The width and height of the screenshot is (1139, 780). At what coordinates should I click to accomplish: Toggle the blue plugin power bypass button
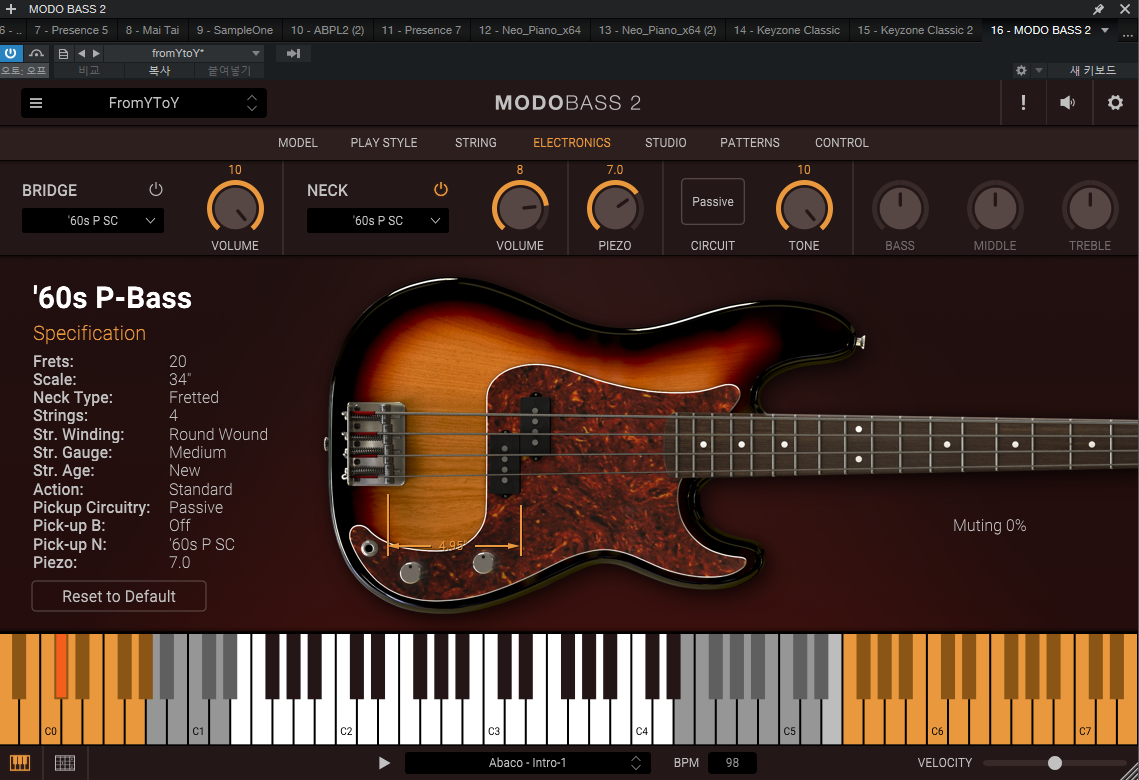11,53
